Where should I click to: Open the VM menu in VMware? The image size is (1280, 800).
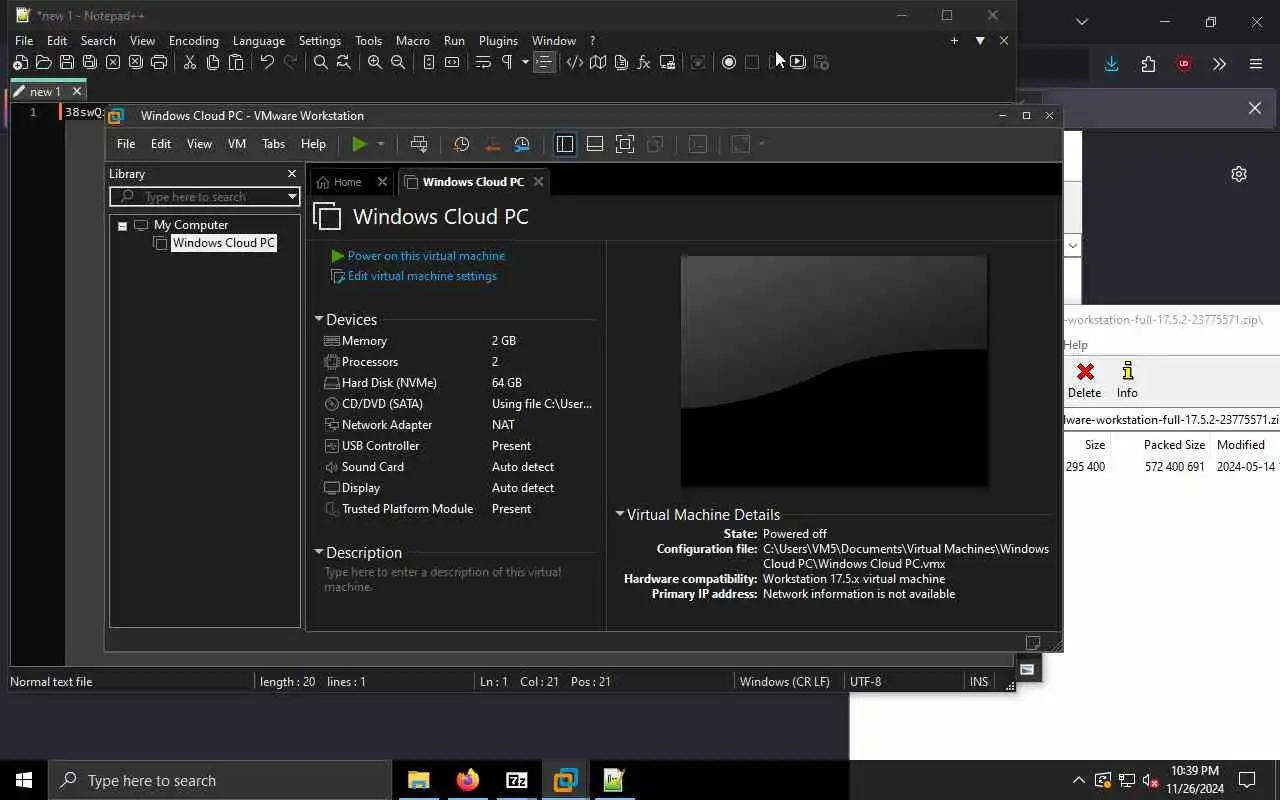[x=237, y=144]
